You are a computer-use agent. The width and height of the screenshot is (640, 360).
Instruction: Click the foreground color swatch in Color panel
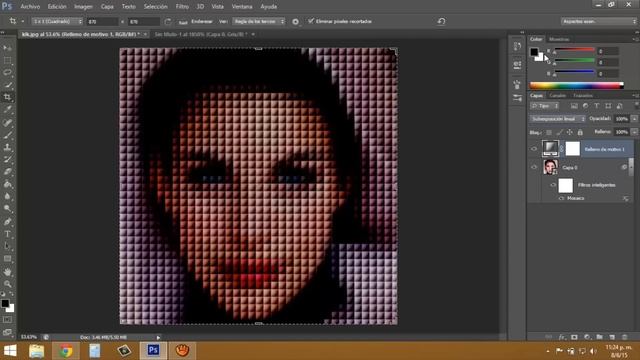(x=534, y=51)
